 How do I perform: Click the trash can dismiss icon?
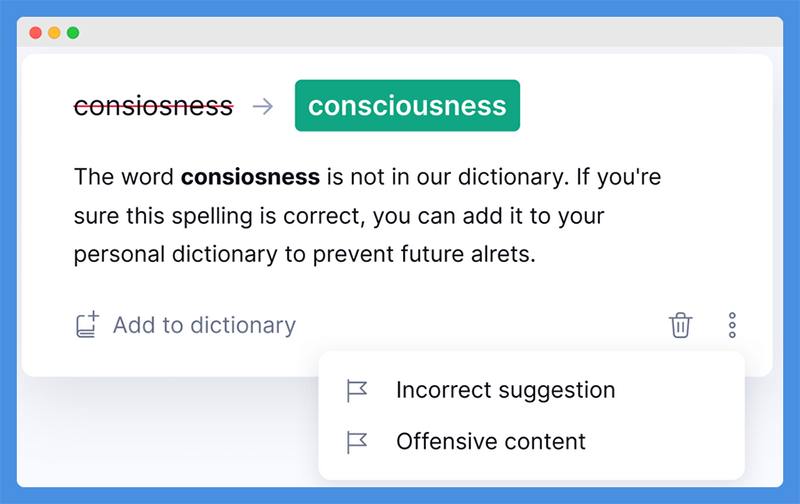point(680,325)
